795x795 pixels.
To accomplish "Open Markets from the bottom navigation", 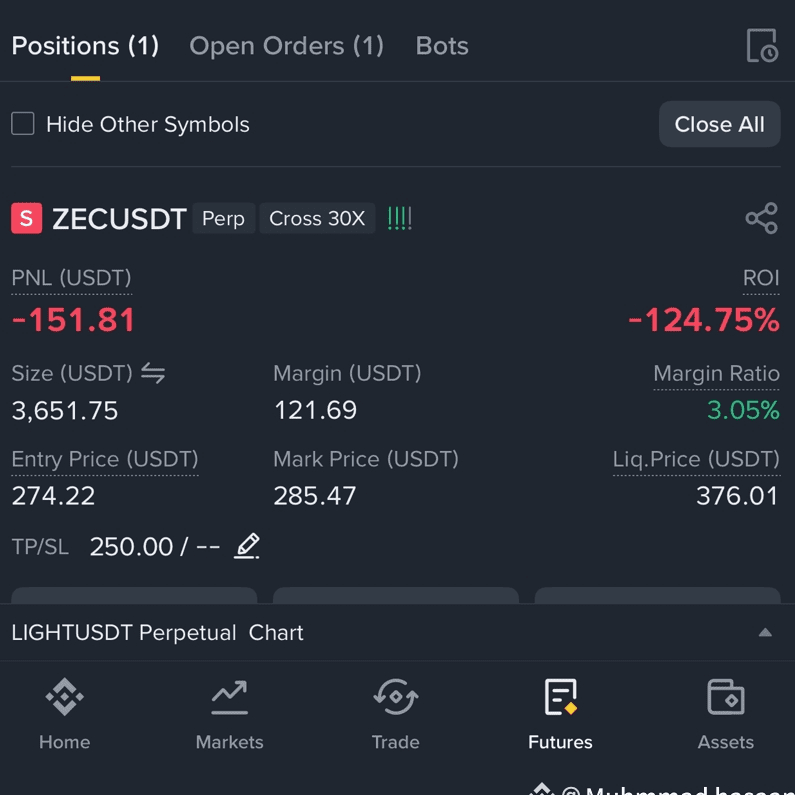I will (x=229, y=714).
